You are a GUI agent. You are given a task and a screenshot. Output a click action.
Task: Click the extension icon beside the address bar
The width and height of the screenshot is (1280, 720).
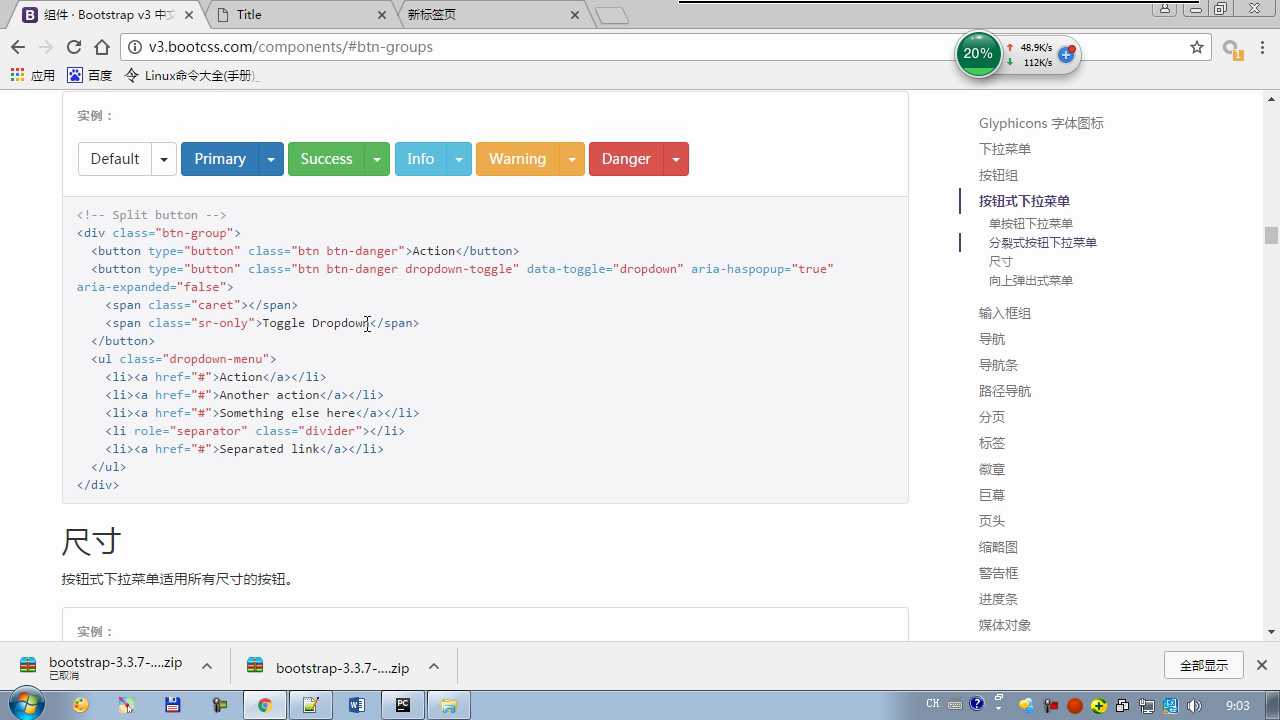[1232, 48]
